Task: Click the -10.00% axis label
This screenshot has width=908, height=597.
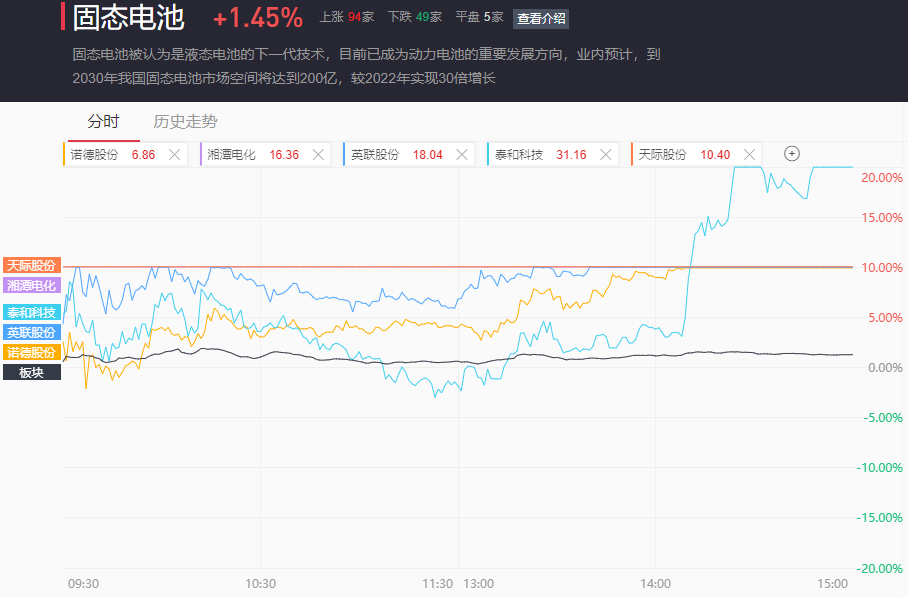Action: click(x=879, y=467)
